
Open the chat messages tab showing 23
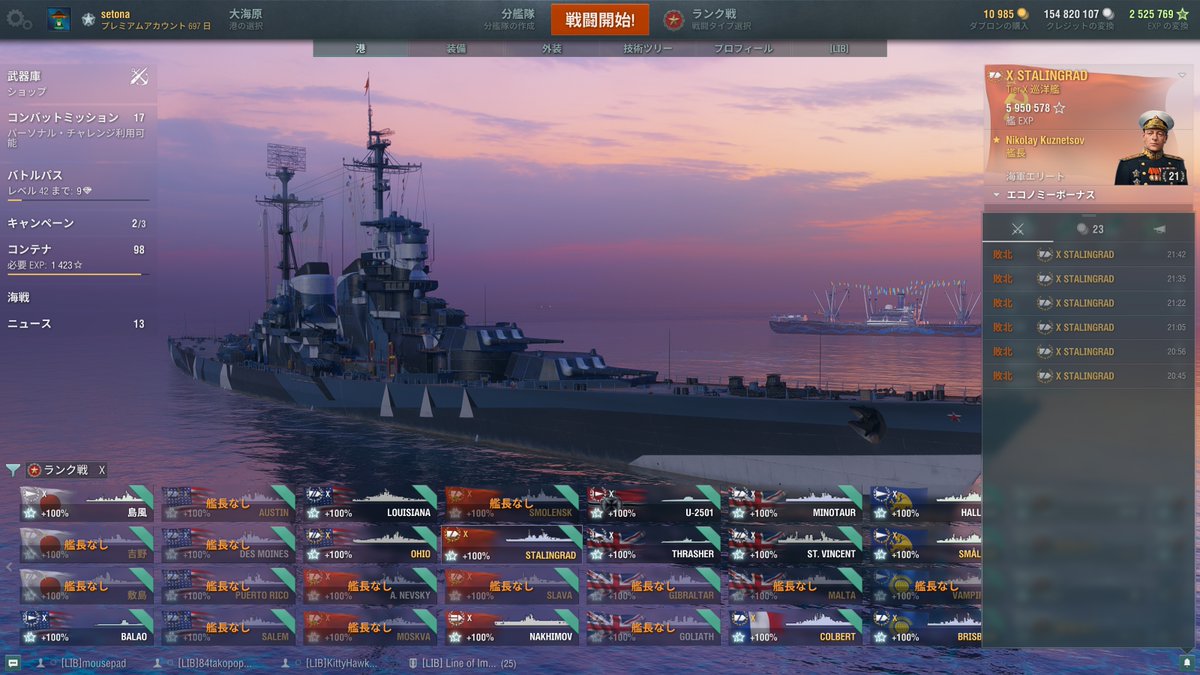tap(1090, 229)
